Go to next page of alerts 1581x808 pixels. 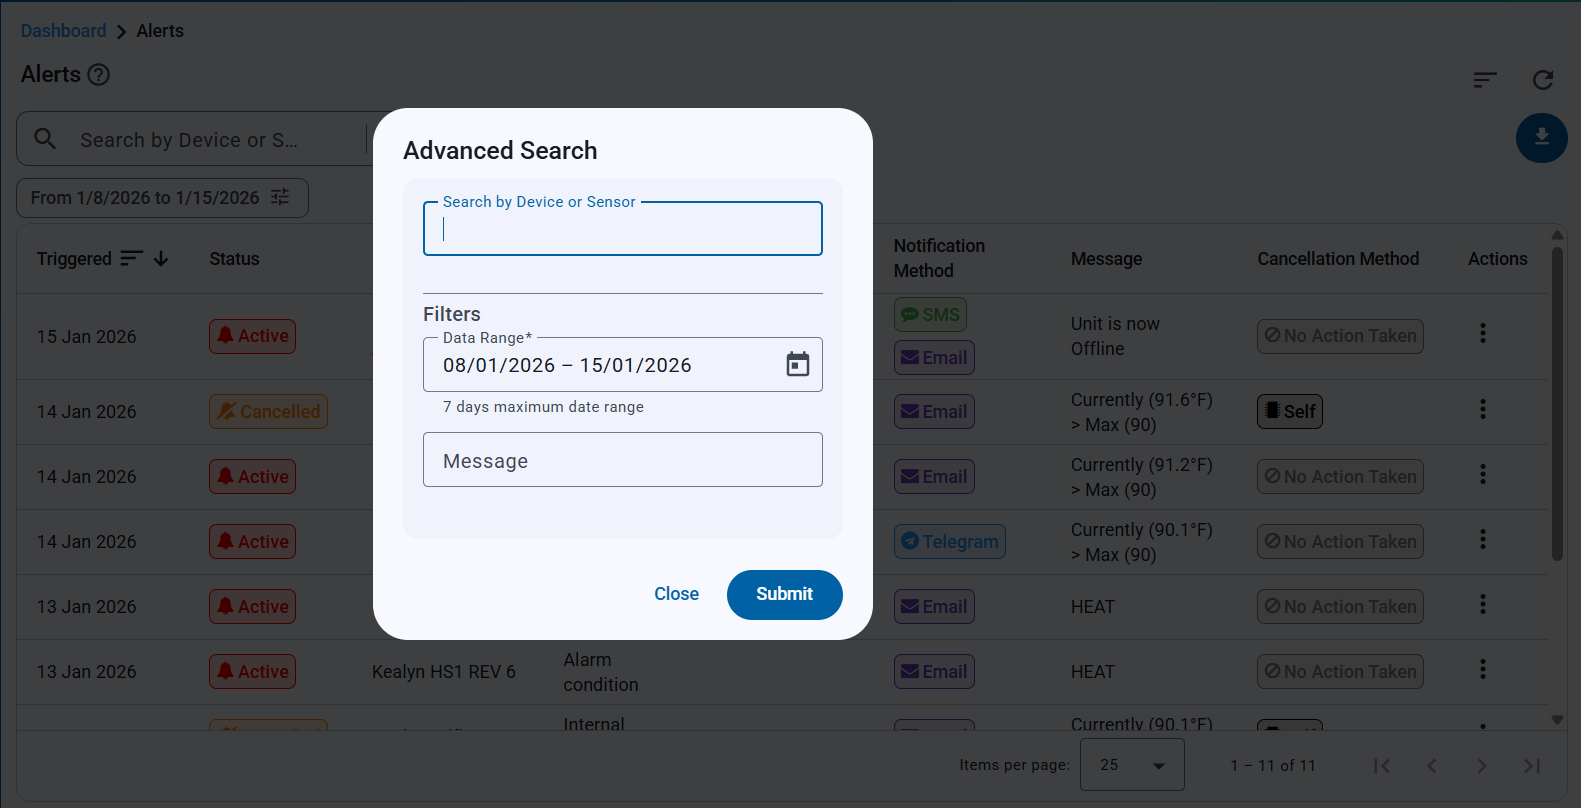pos(1481,766)
